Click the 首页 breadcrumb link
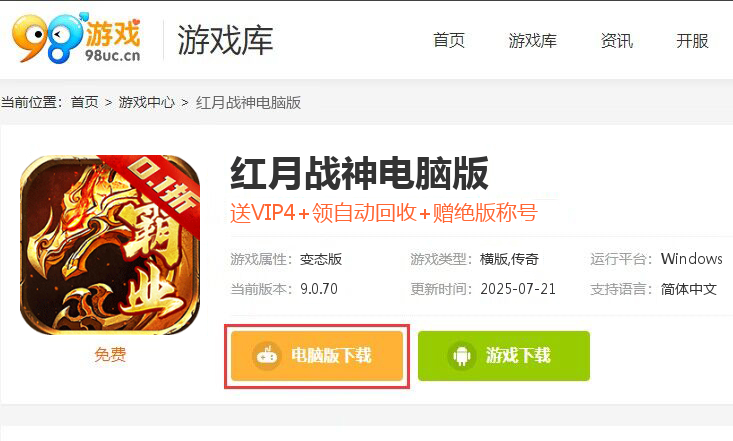 click(85, 102)
